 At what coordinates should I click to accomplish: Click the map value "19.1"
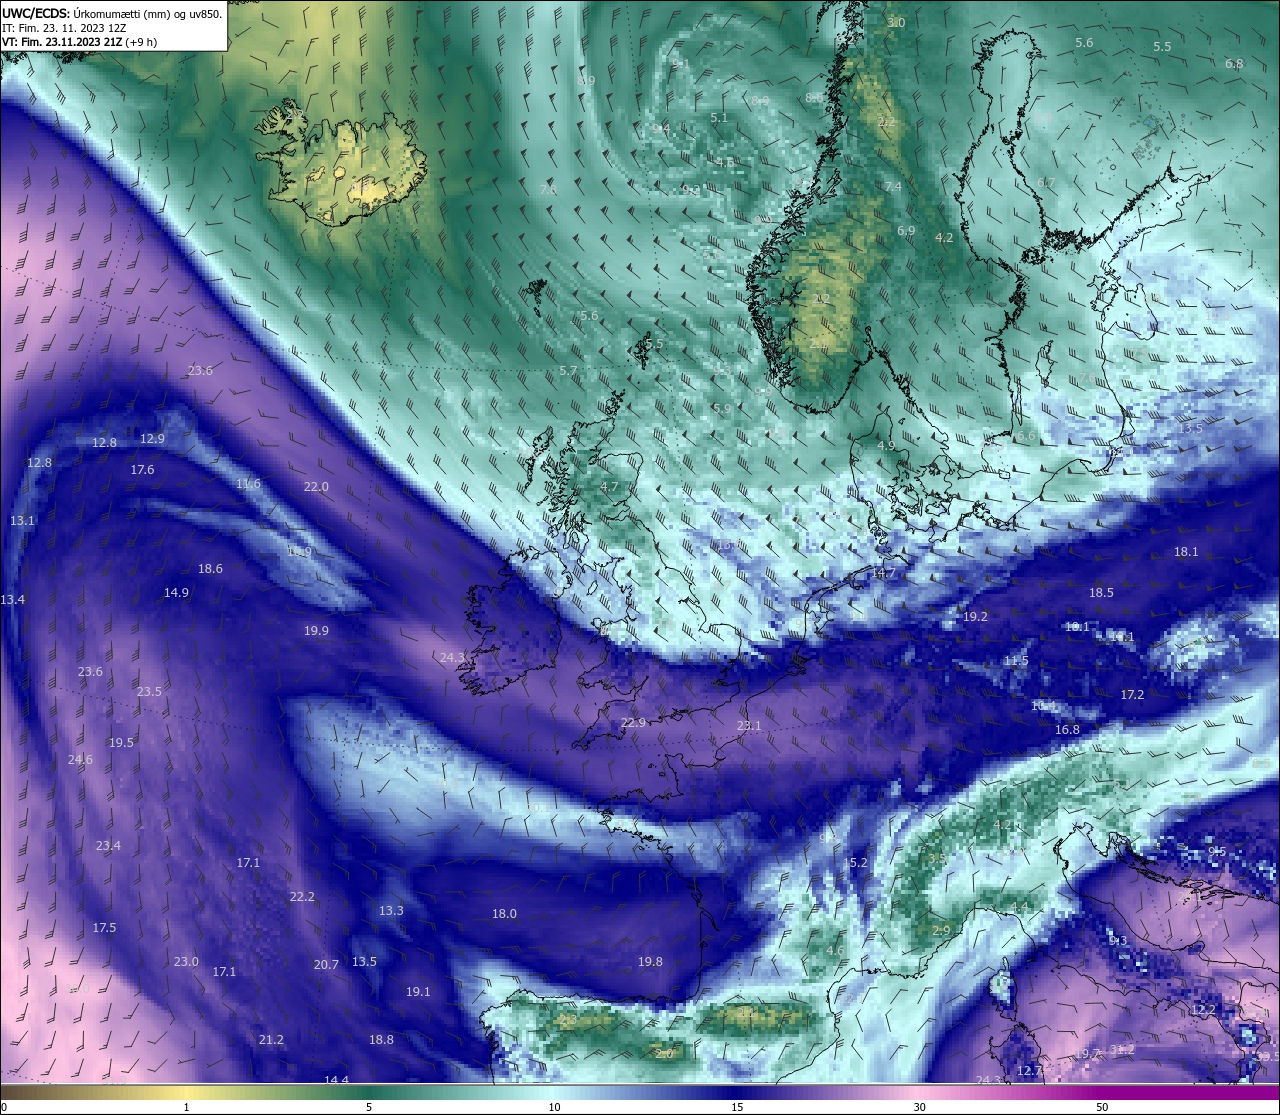pyautogui.click(x=418, y=991)
